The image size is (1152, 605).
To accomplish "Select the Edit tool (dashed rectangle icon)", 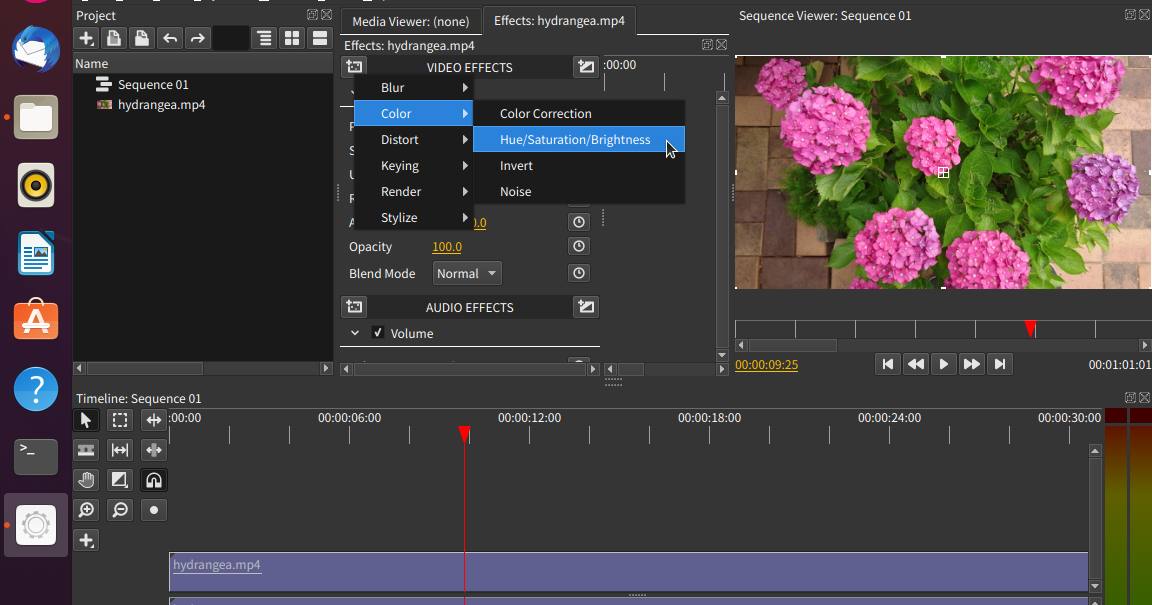I will point(119,420).
